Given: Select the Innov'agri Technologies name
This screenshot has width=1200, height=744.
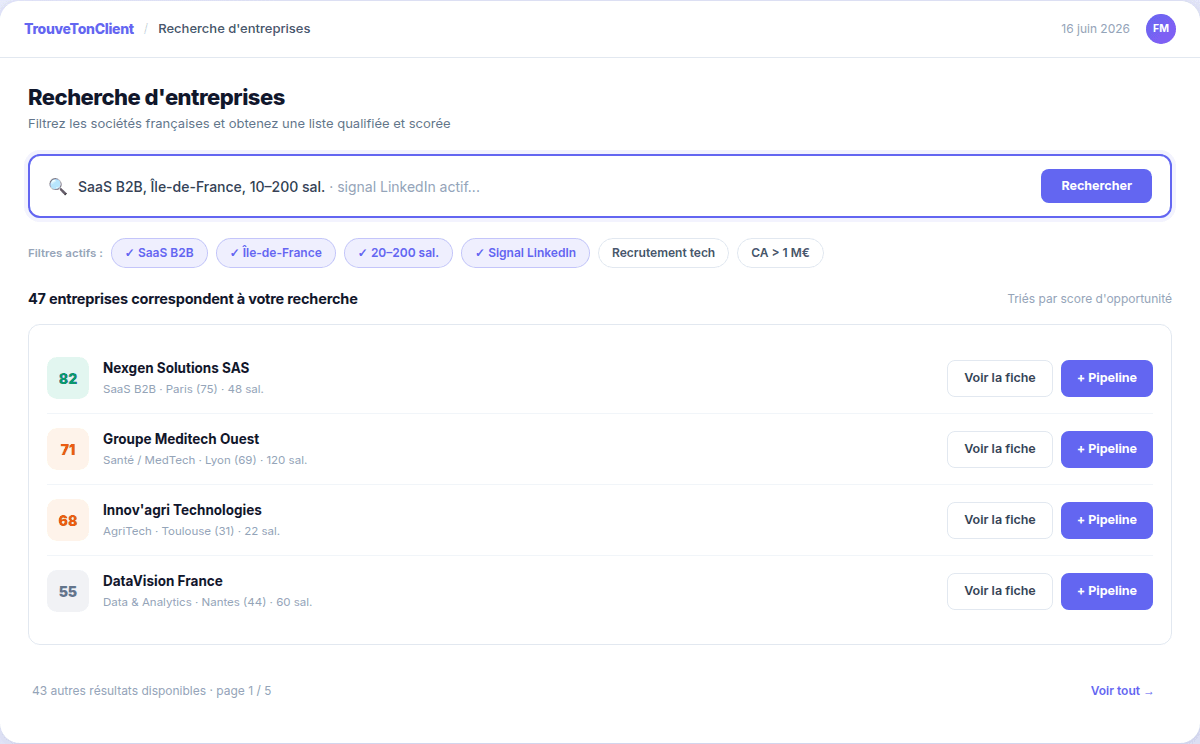Looking at the screenshot, I should tap(182, 510).
